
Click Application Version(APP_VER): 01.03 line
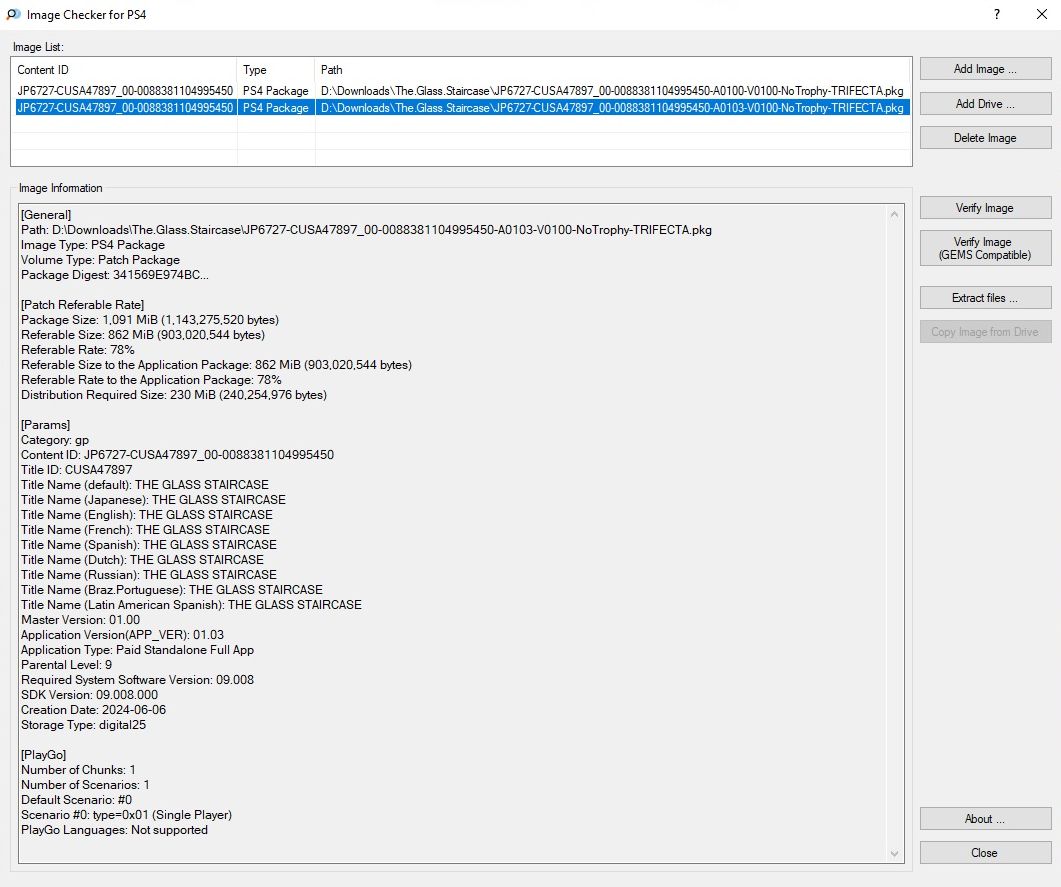pyautogui.click(x=122, y=635)
